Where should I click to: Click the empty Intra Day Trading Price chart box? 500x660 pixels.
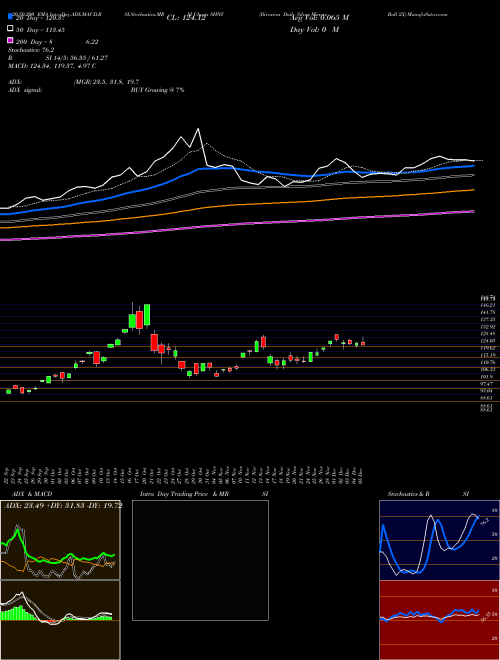pyautogui.click(x=200, y=560)
